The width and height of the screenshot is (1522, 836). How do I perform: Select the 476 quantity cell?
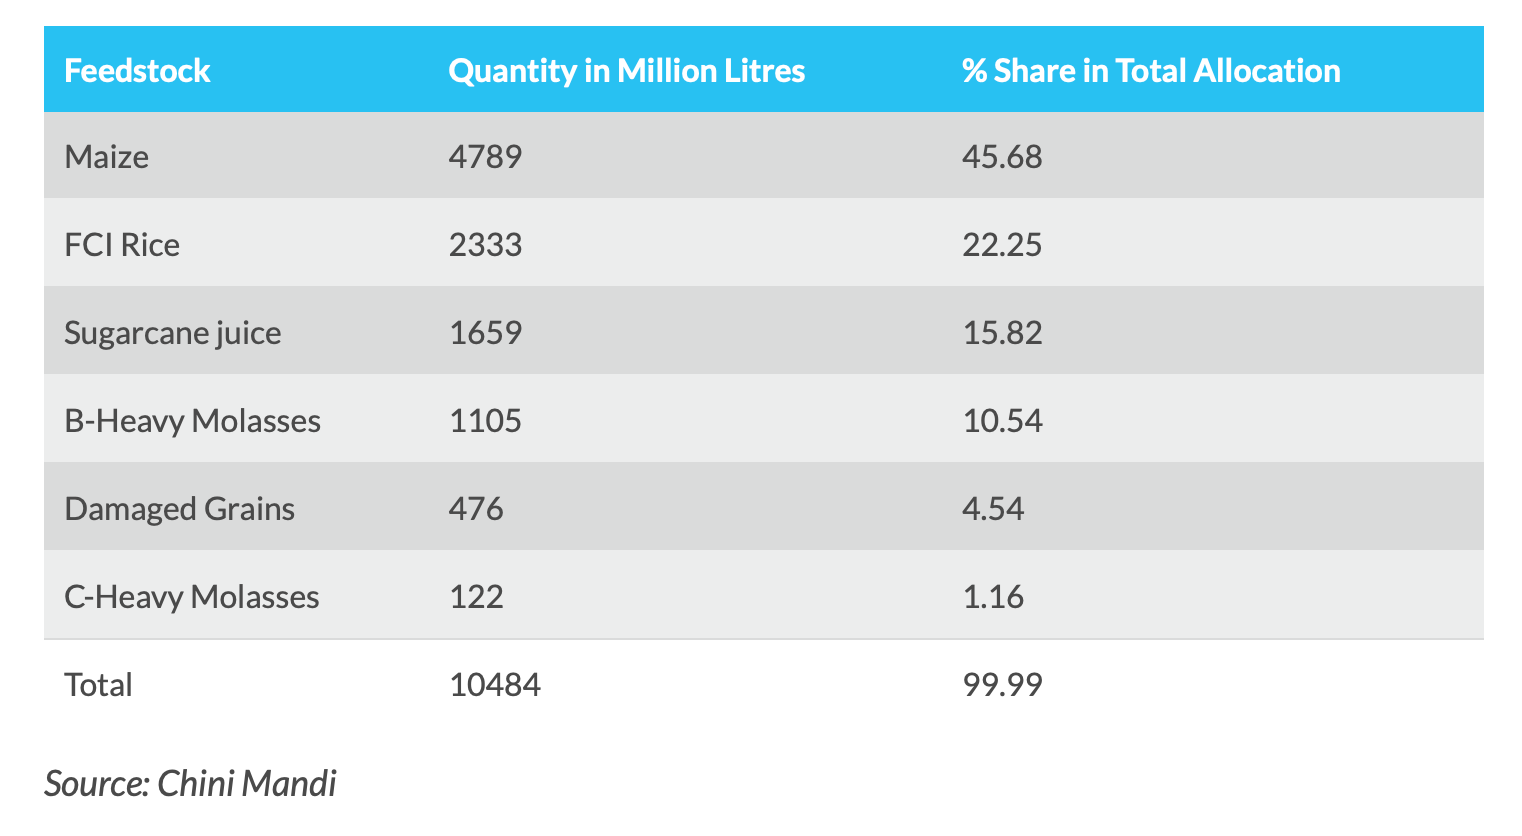click(476, 509)
